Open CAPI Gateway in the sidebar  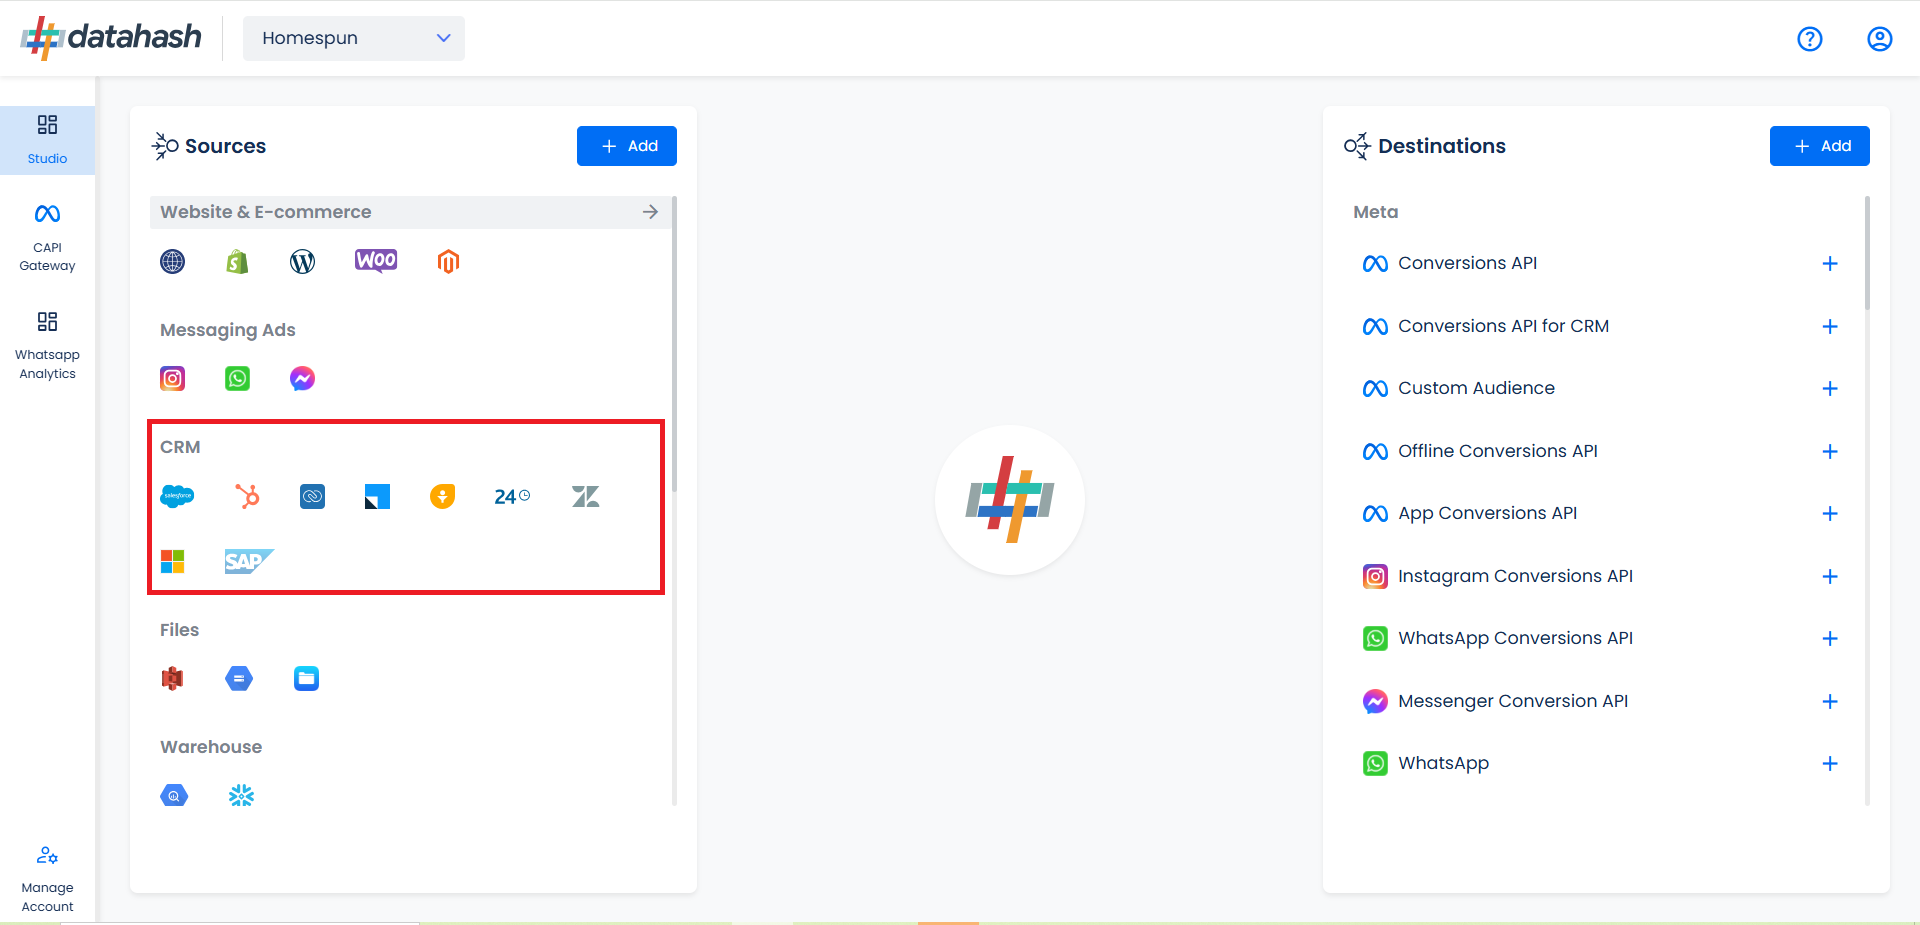pyautogui.click(x=47, y=238)
